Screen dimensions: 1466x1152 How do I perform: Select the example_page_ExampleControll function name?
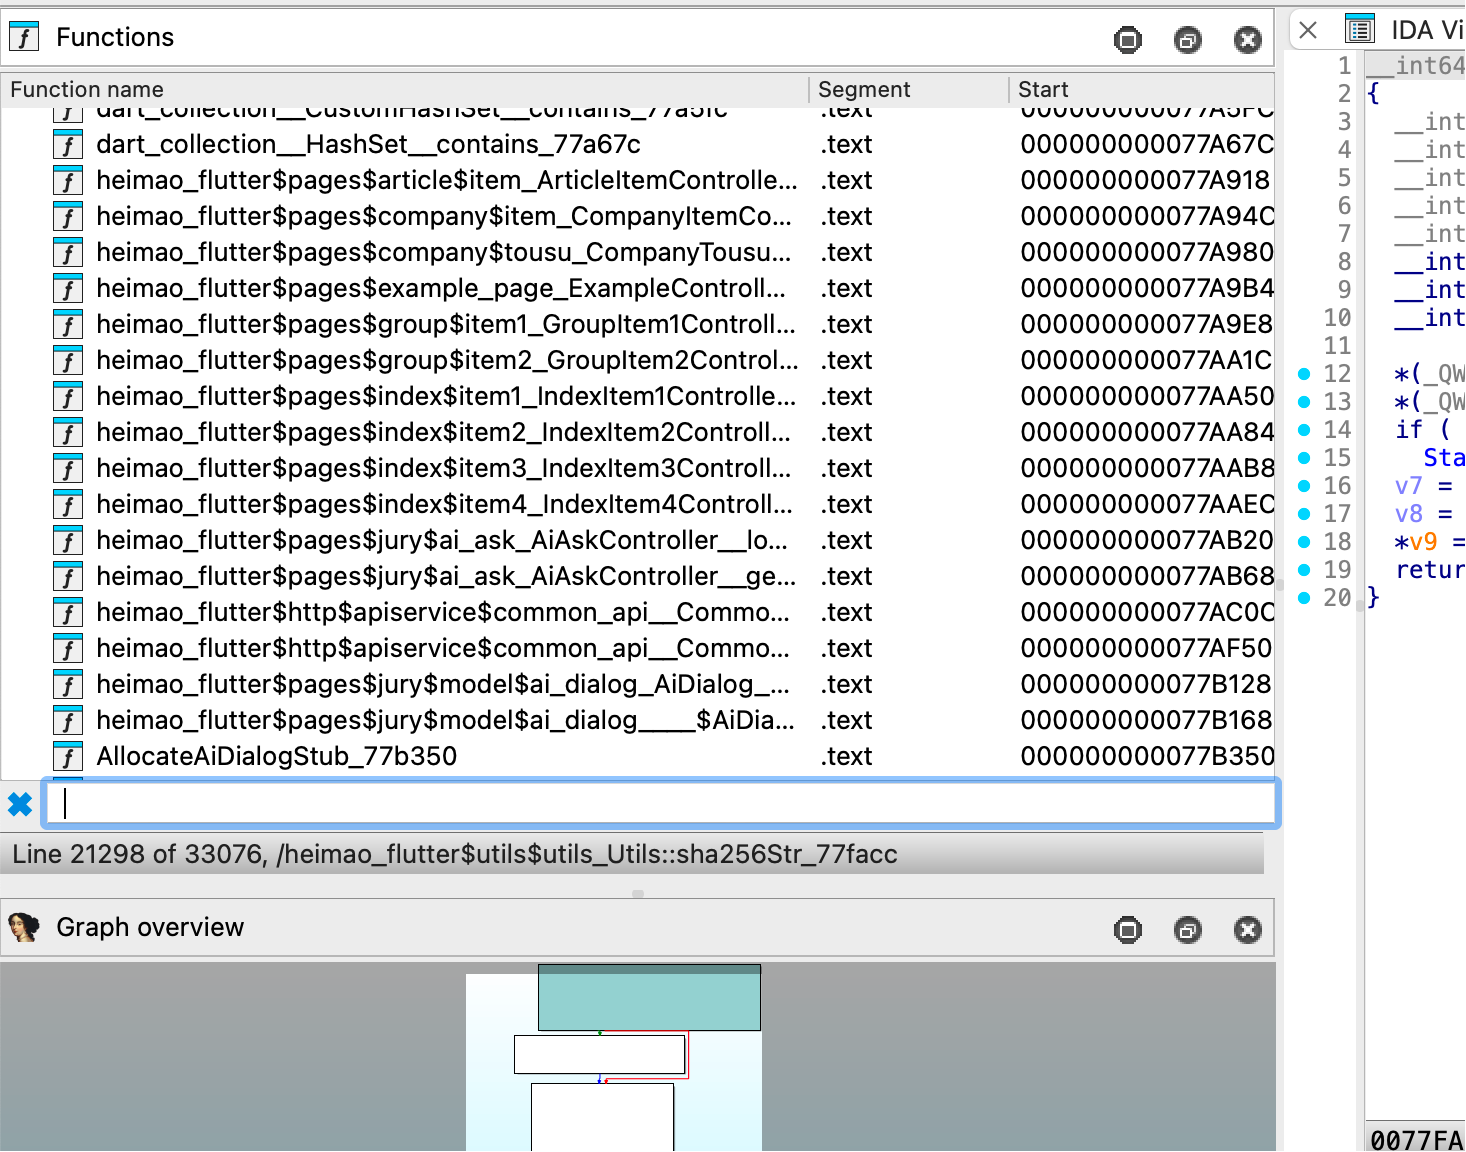[x=441, y=289]
